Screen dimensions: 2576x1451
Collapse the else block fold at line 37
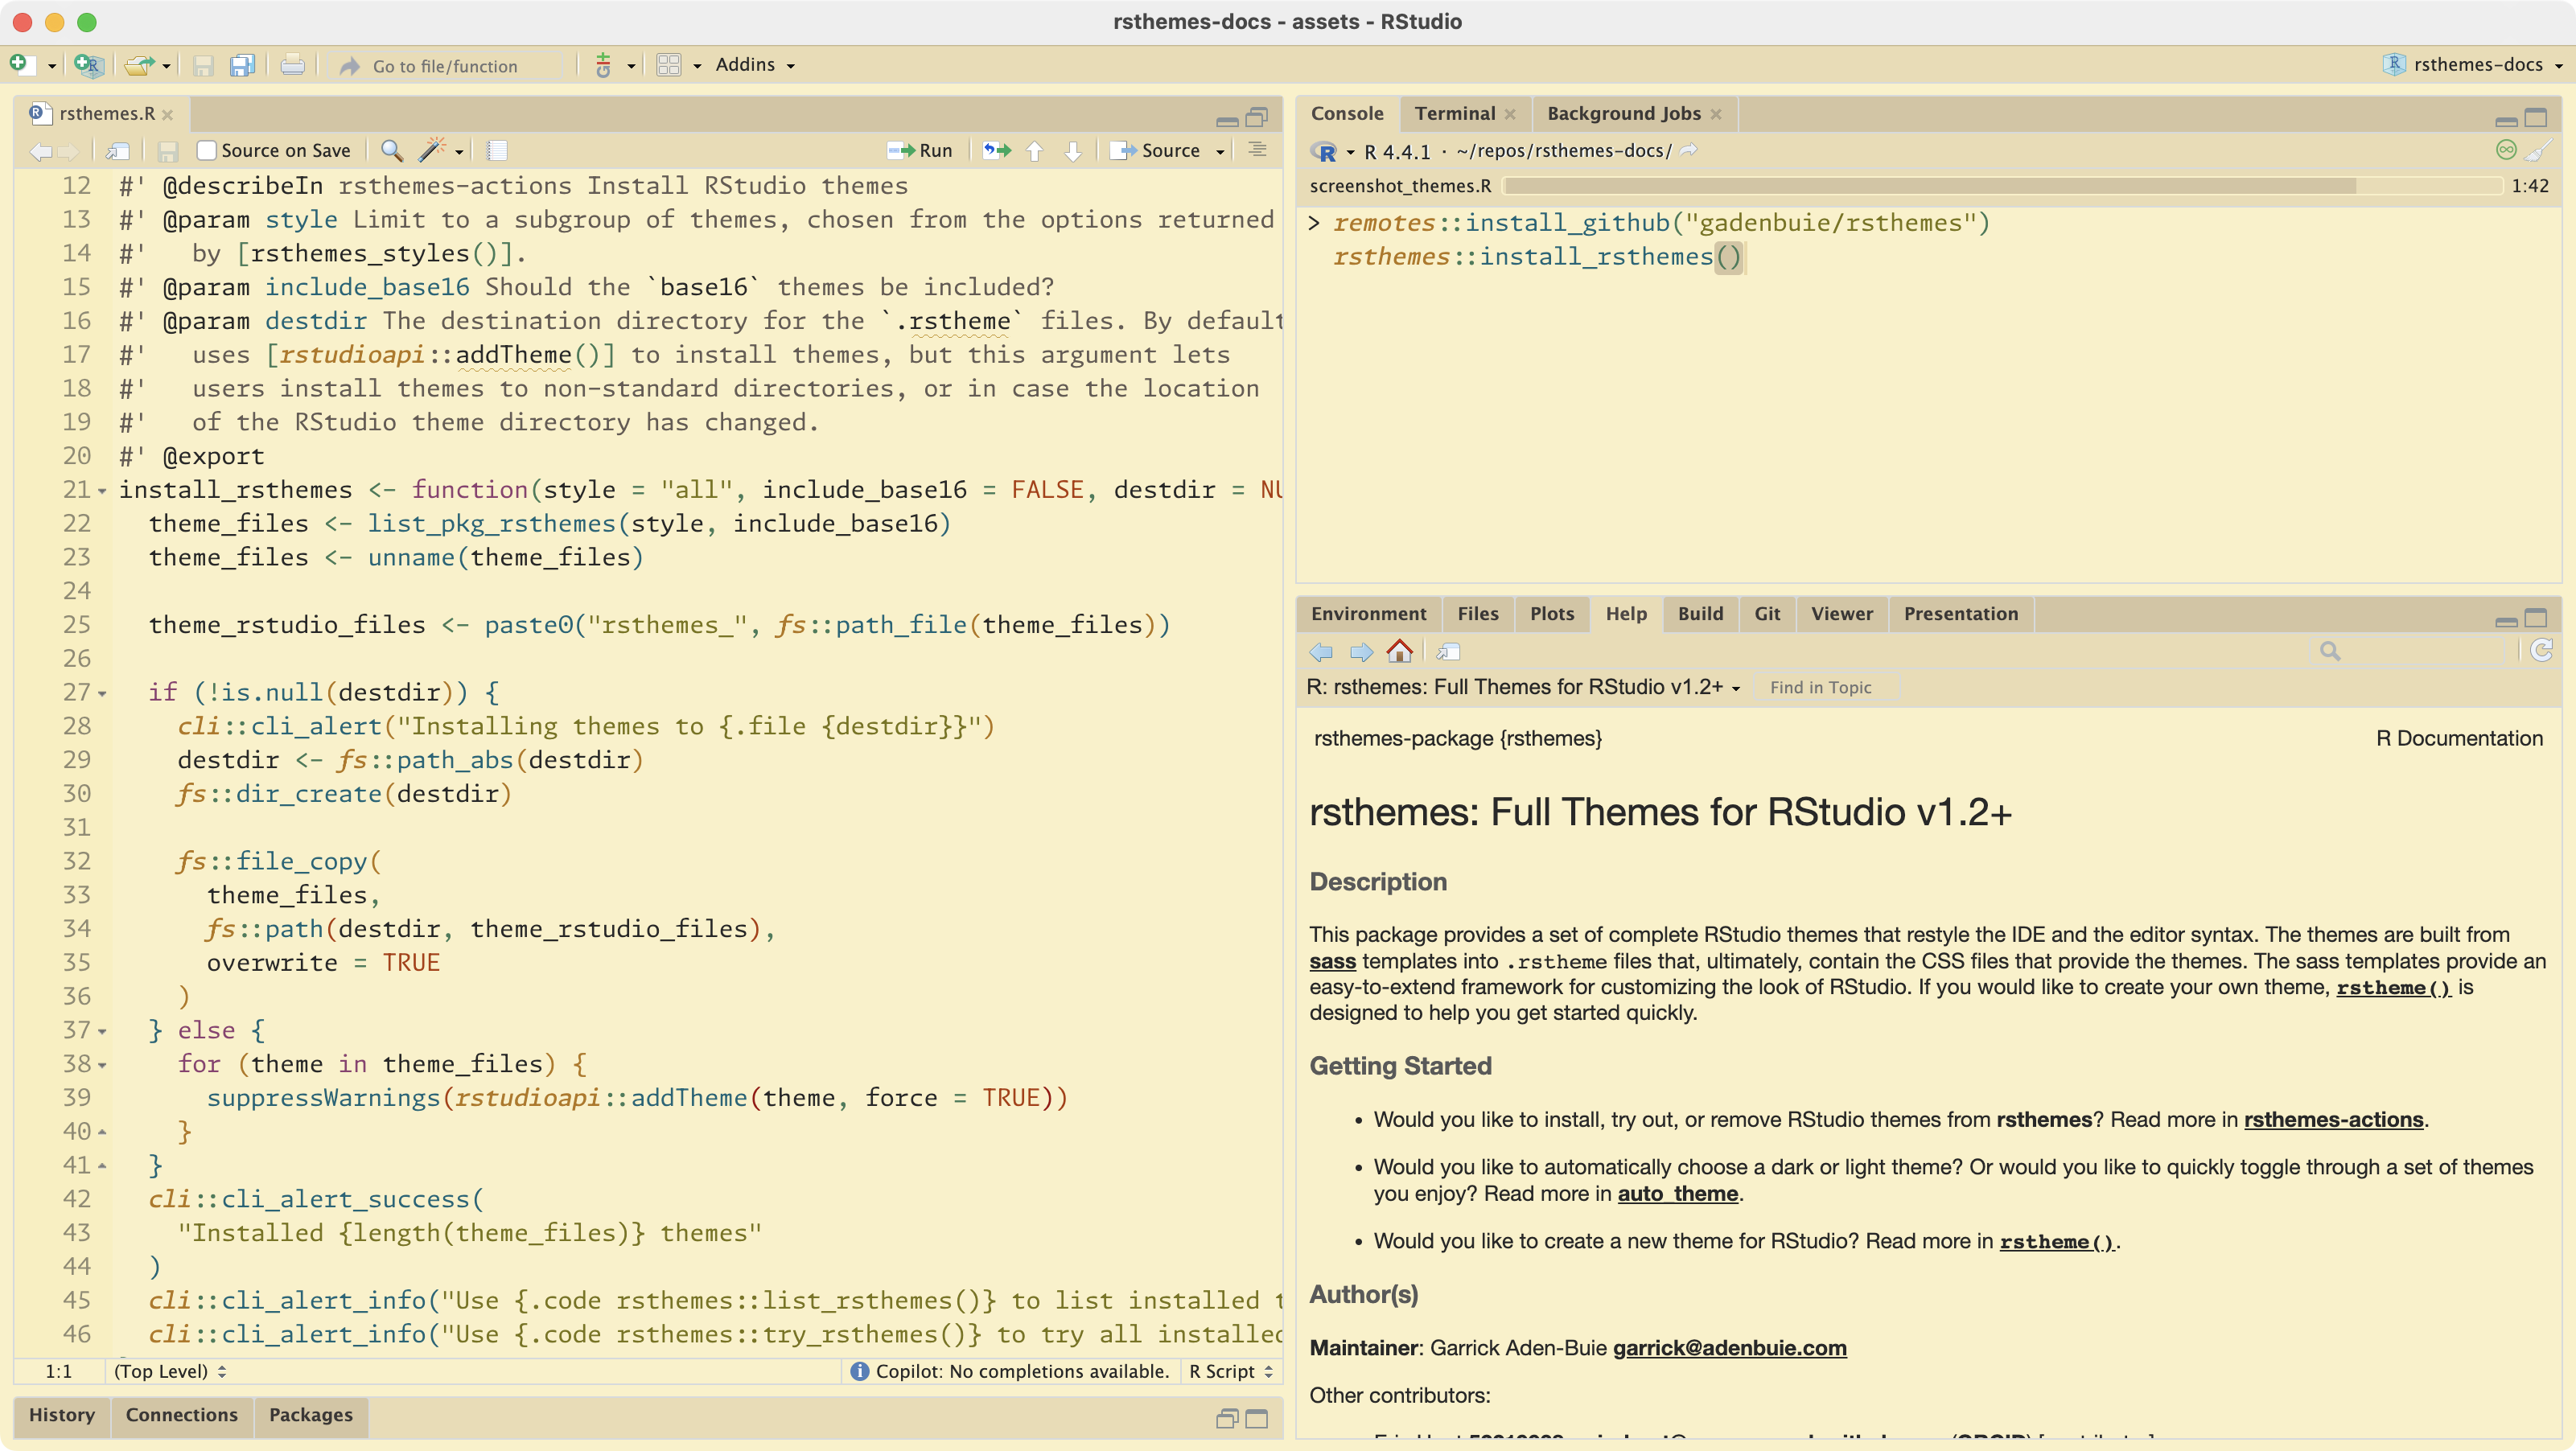pyautogui.click(x=102, y=1031)
